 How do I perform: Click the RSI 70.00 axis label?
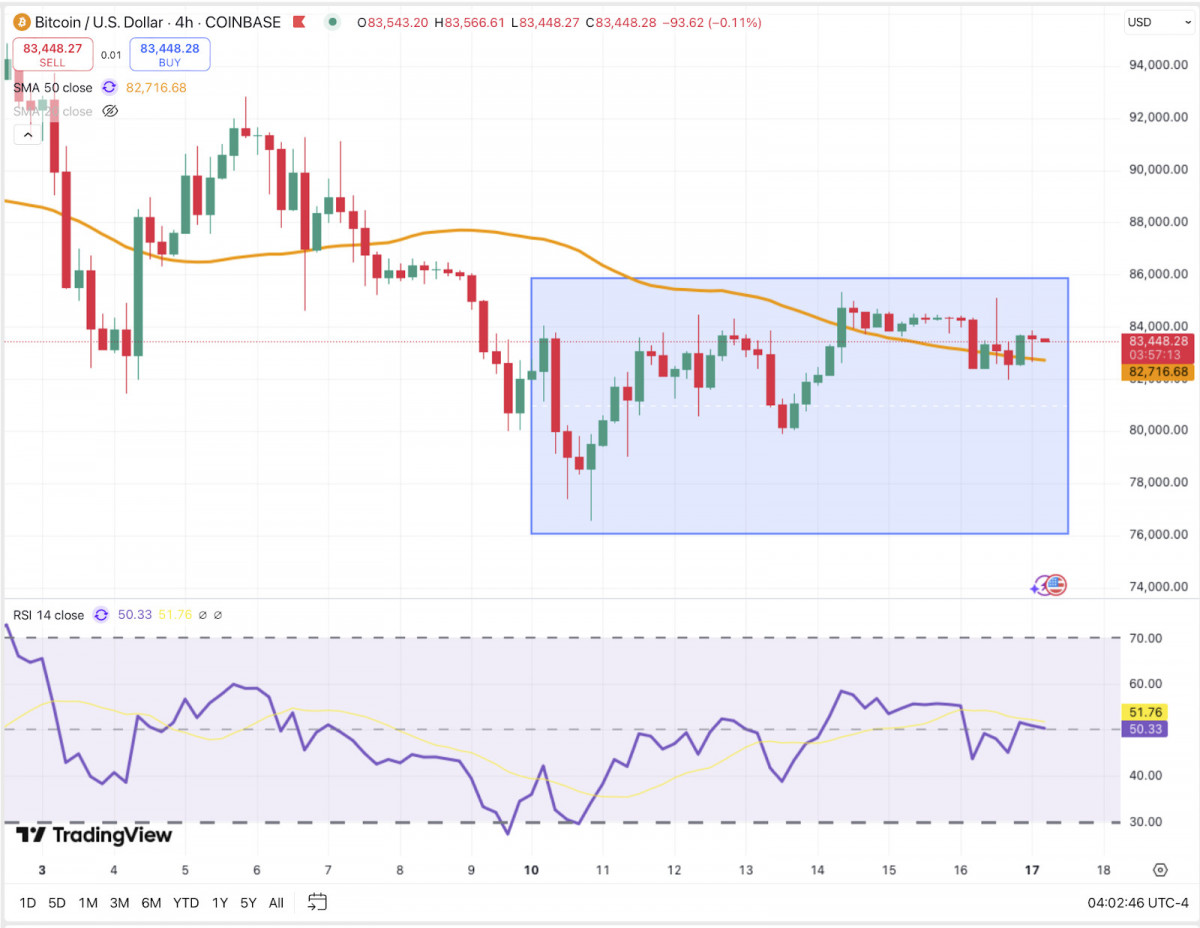[x=1145, y=638]
